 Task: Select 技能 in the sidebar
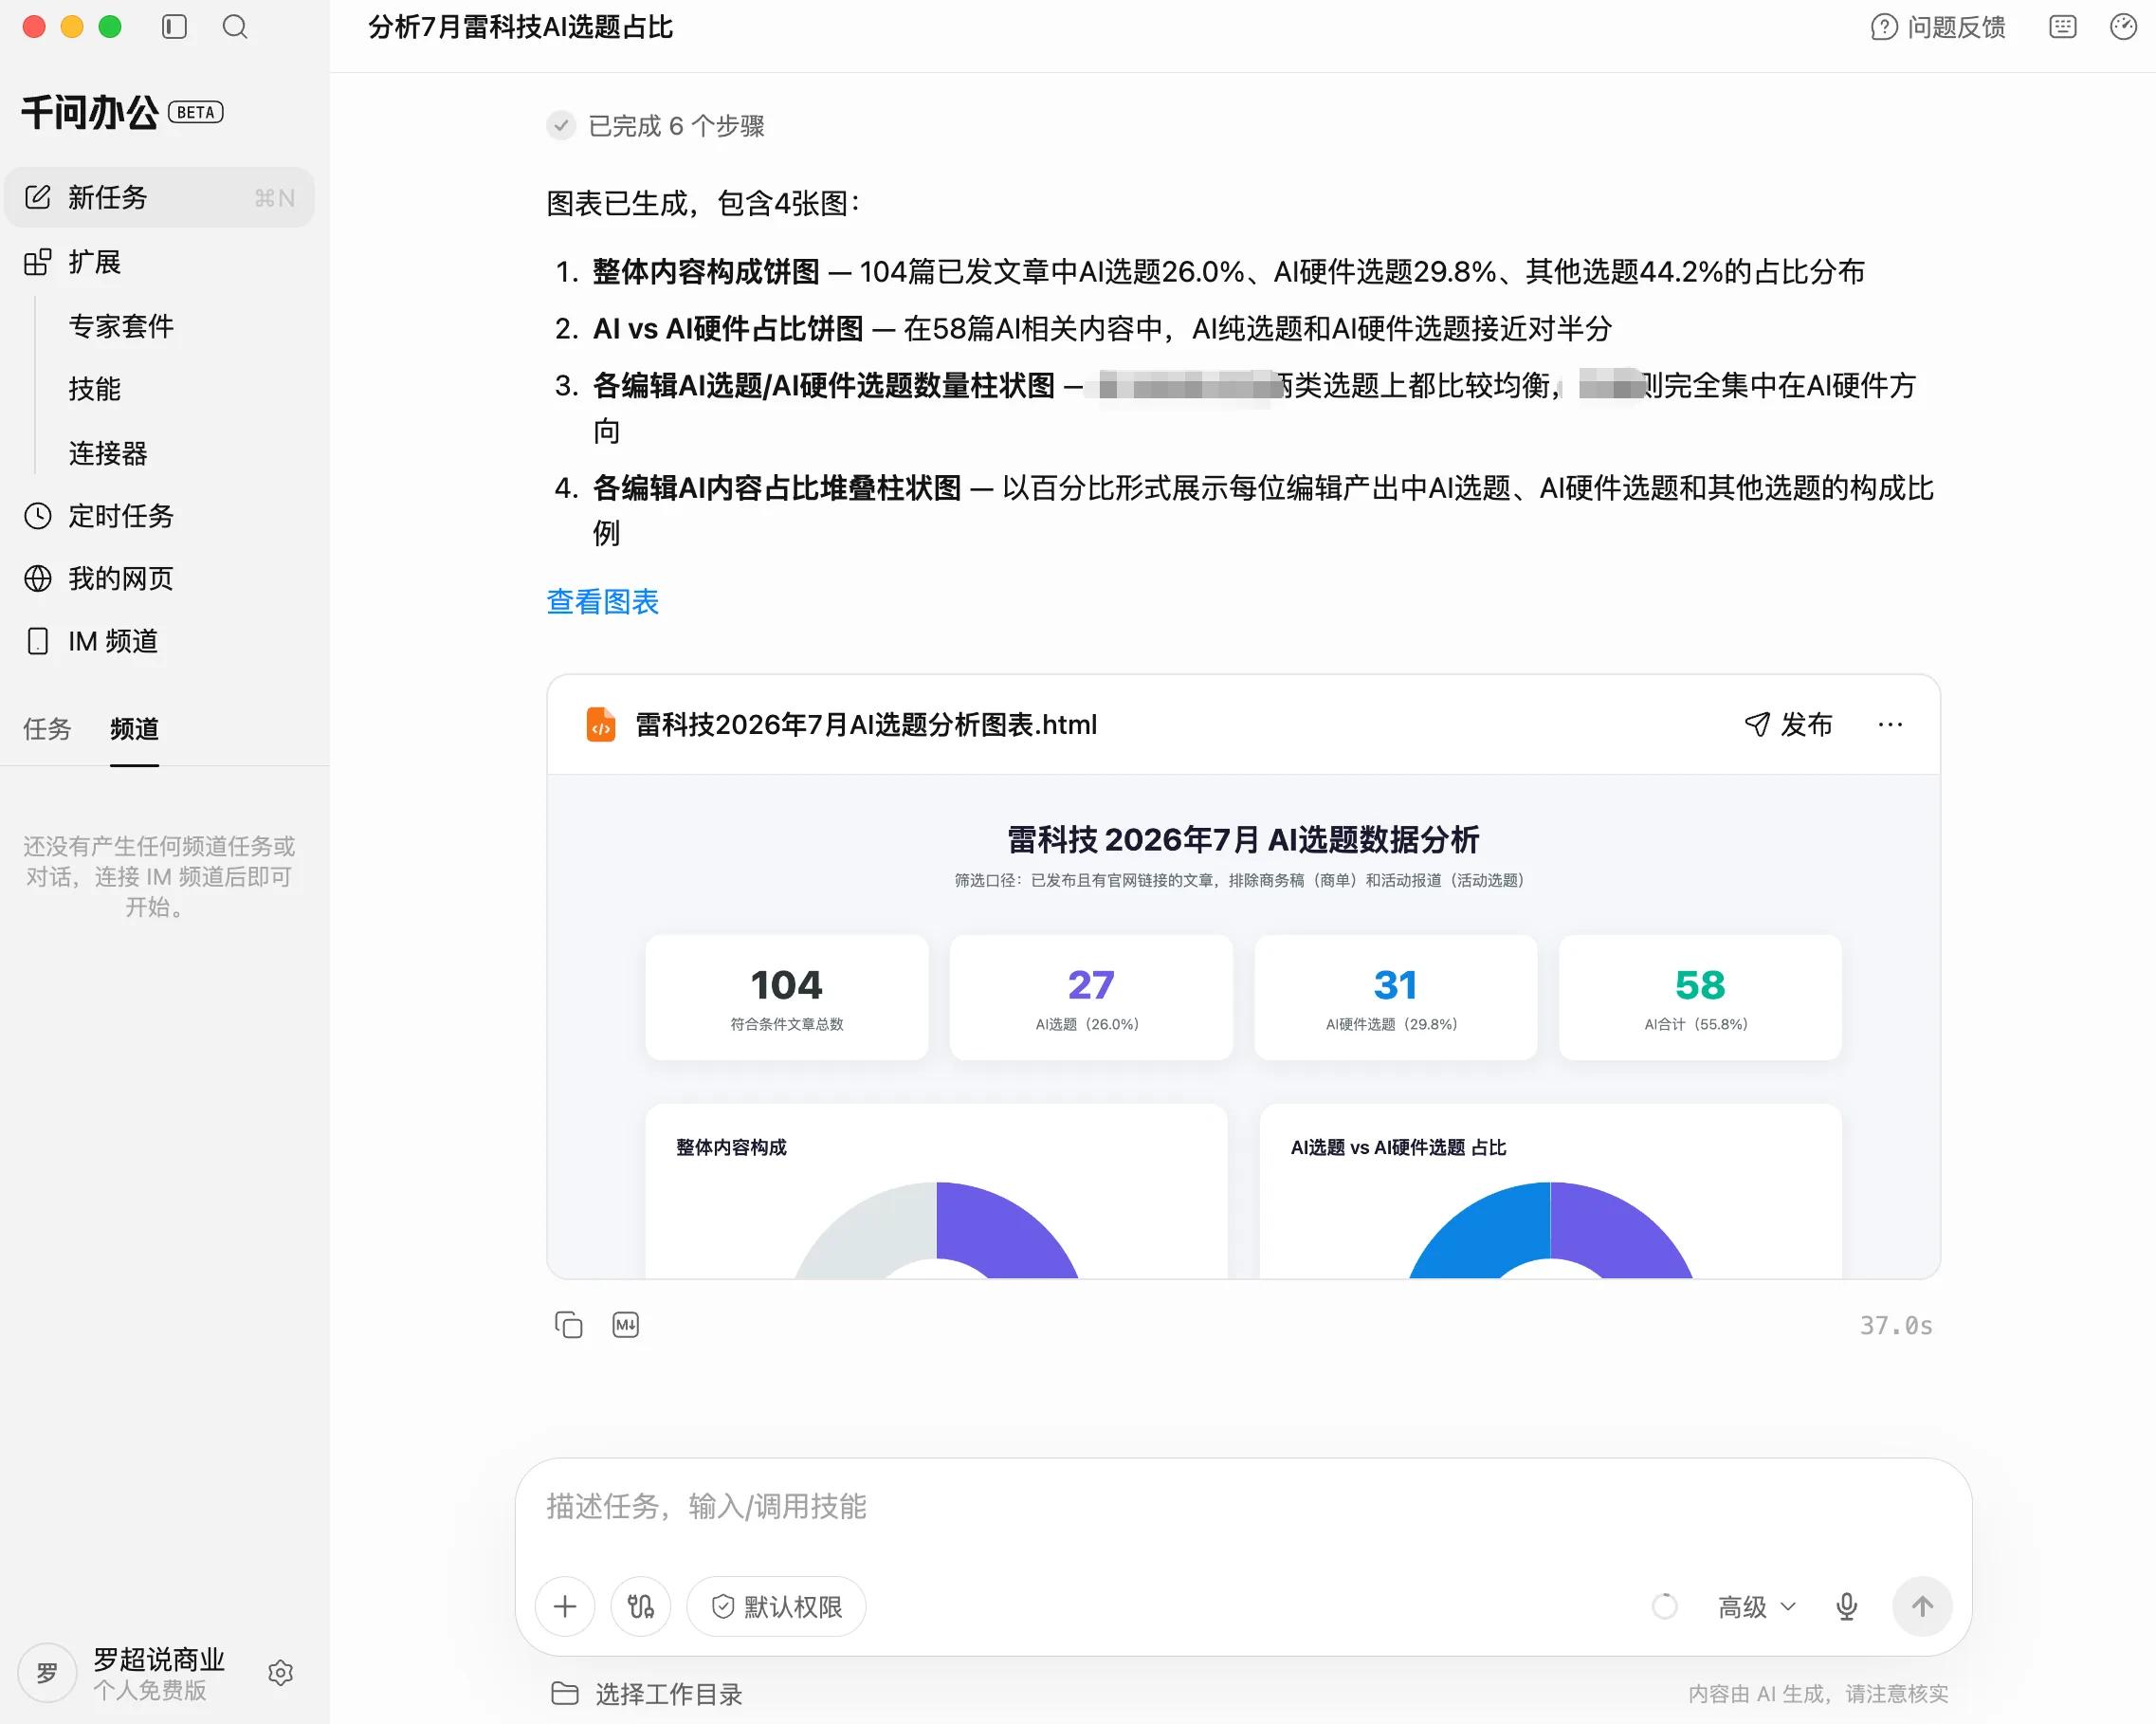(x=95, y=389)
